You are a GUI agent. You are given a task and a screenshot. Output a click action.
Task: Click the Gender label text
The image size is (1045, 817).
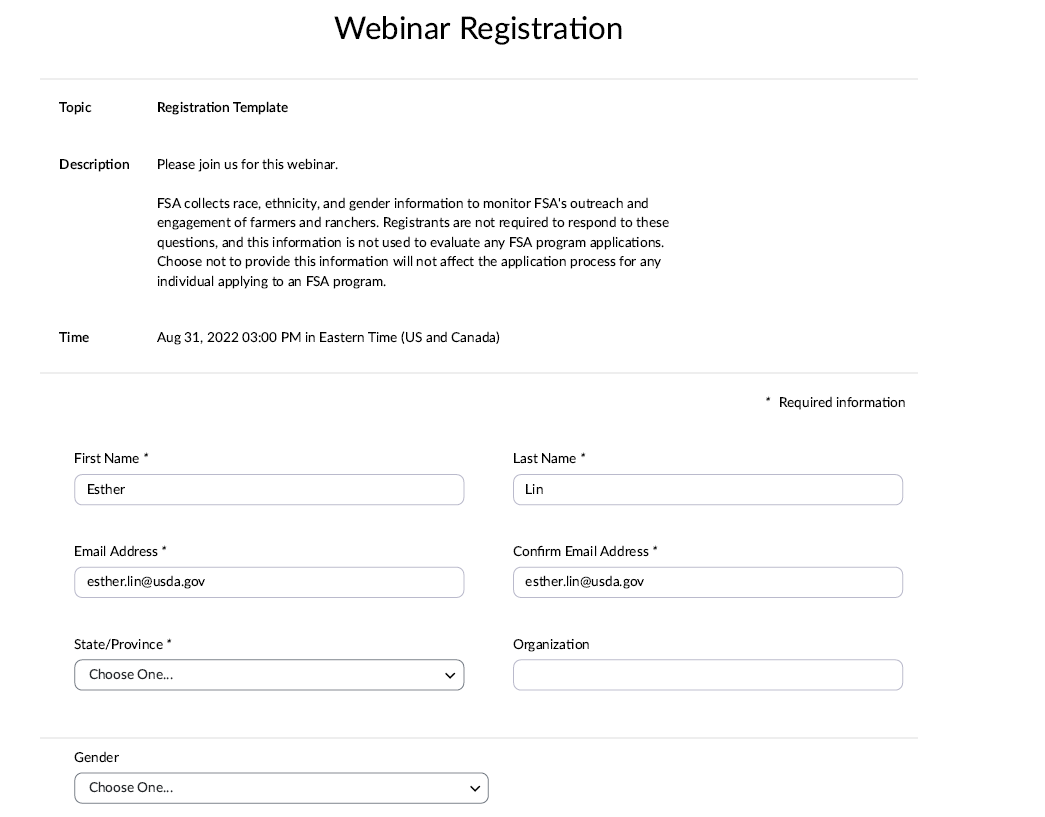(x=96, y=758)
